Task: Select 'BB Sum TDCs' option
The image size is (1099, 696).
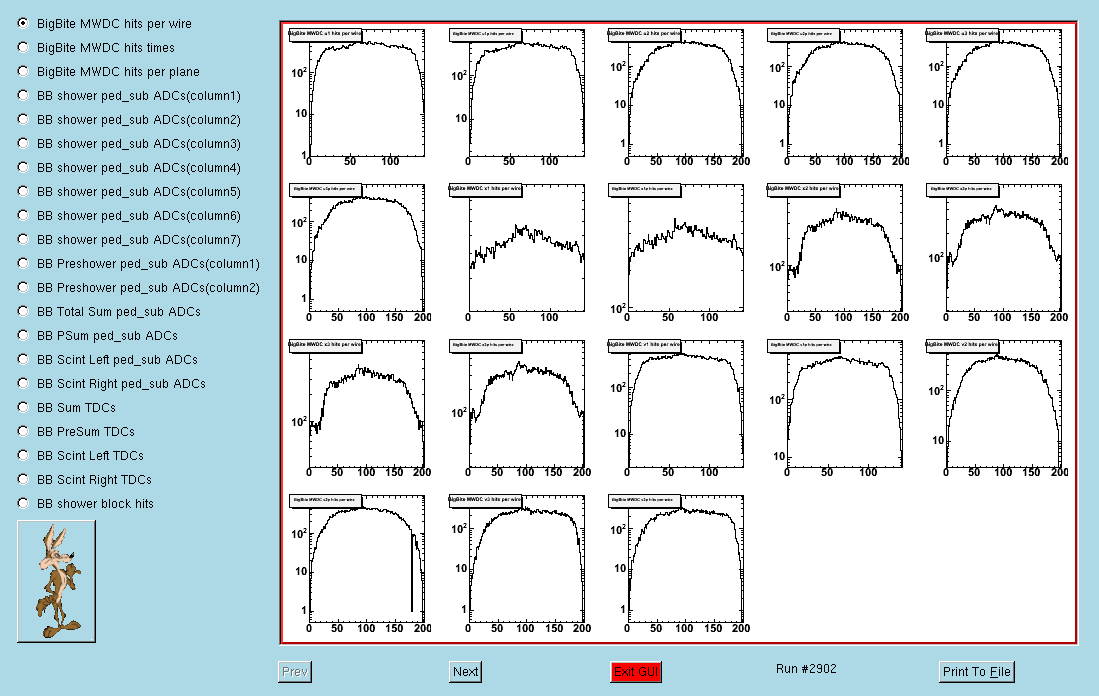Action: click(23, 407)
